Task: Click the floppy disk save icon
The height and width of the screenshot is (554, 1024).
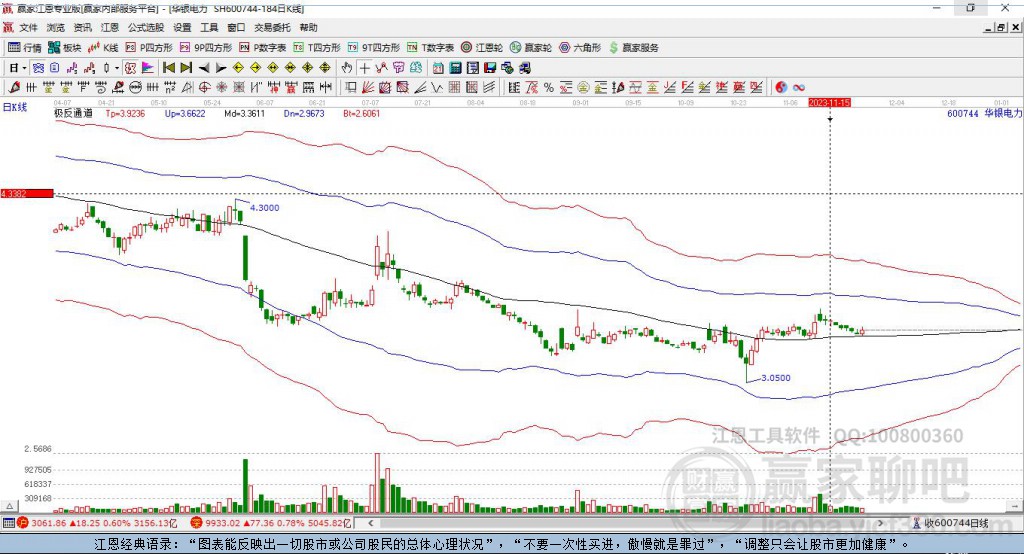Action: click(490, 68)
